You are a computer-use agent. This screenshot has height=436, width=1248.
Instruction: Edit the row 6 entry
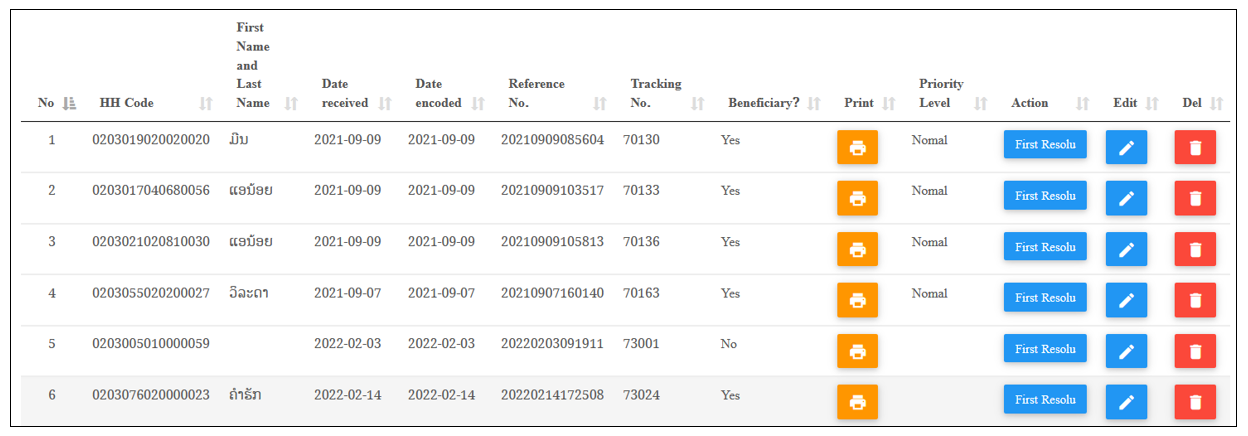pos(1126,402)
